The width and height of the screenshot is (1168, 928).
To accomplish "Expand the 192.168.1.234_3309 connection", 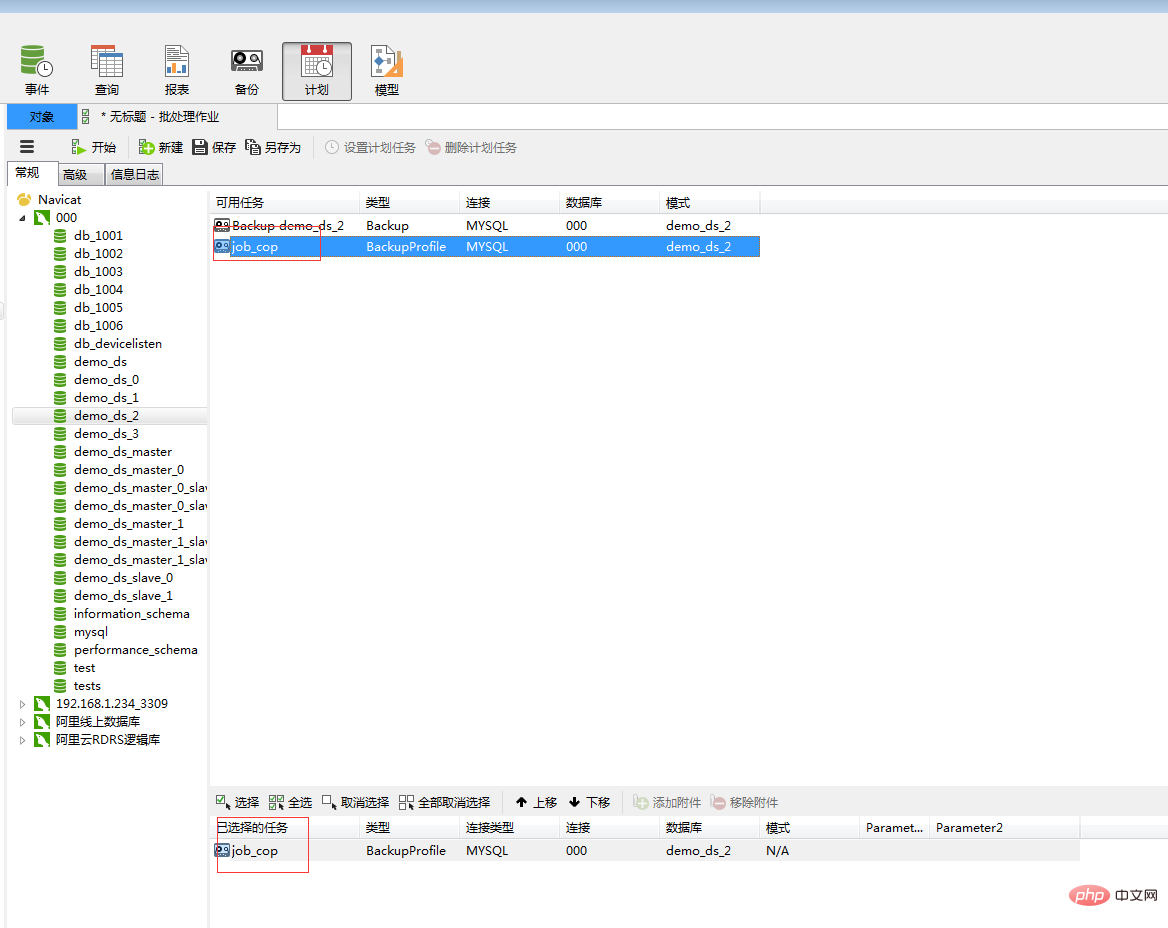I will (22, 704).
